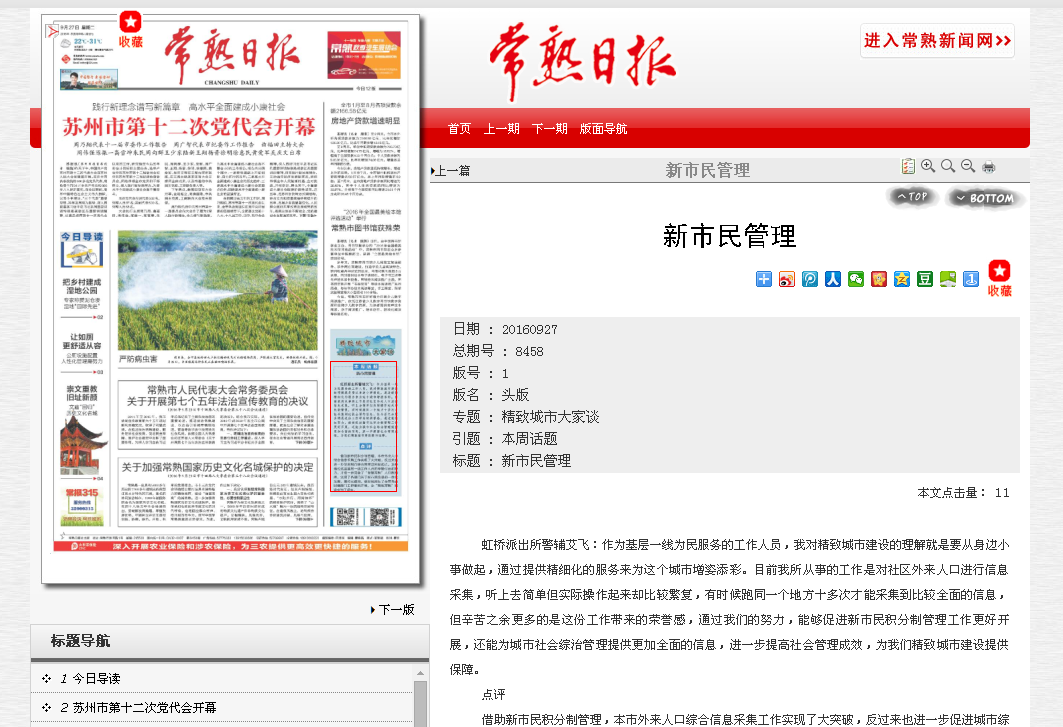The width and height of the screenshot is (1063, 727).
Task: Open 版面导航 page navigation
Action: tap(603, 129)
